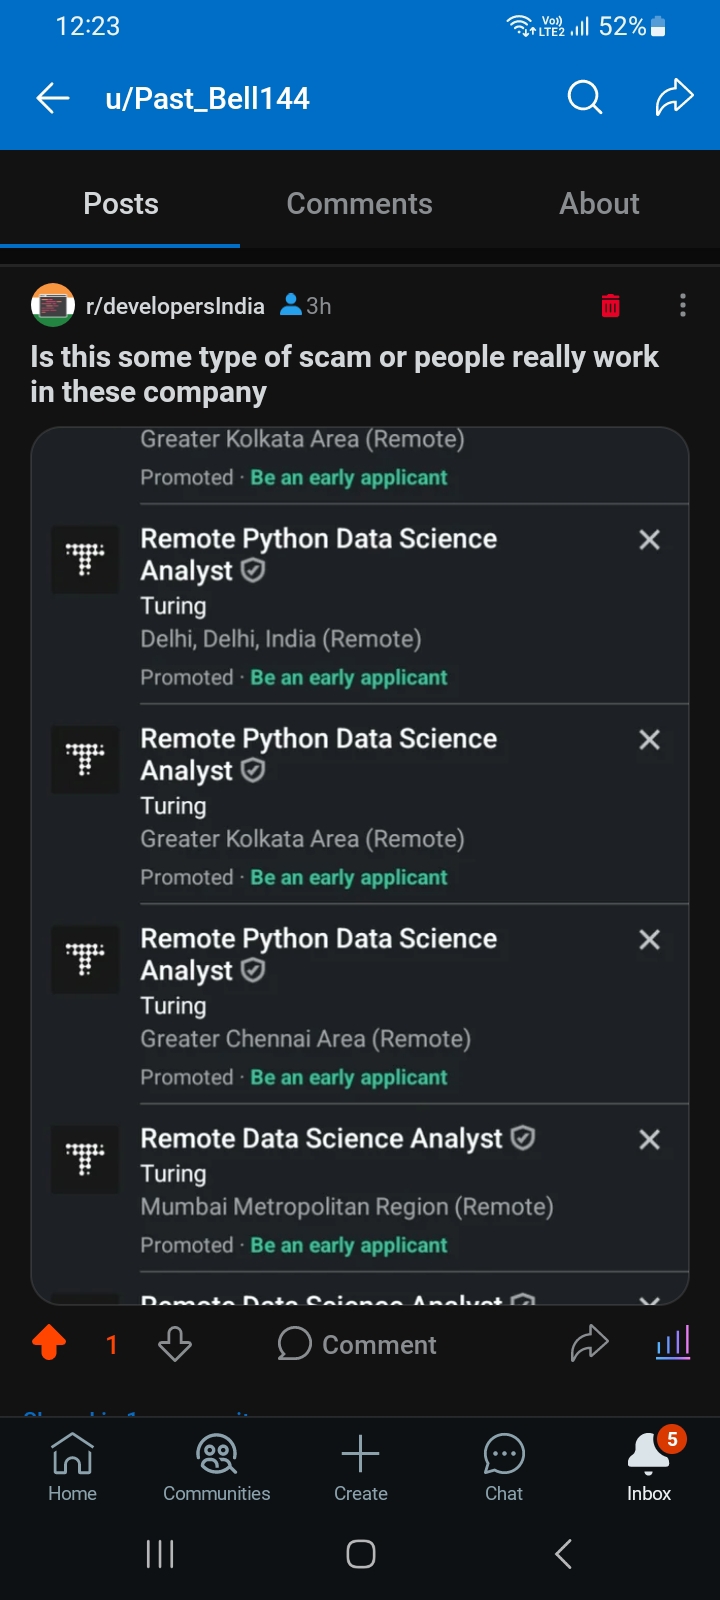The width and height of the screenshot is (720, 1600).
Task: Tap the back arrow in header
Action: pos(53,98)
